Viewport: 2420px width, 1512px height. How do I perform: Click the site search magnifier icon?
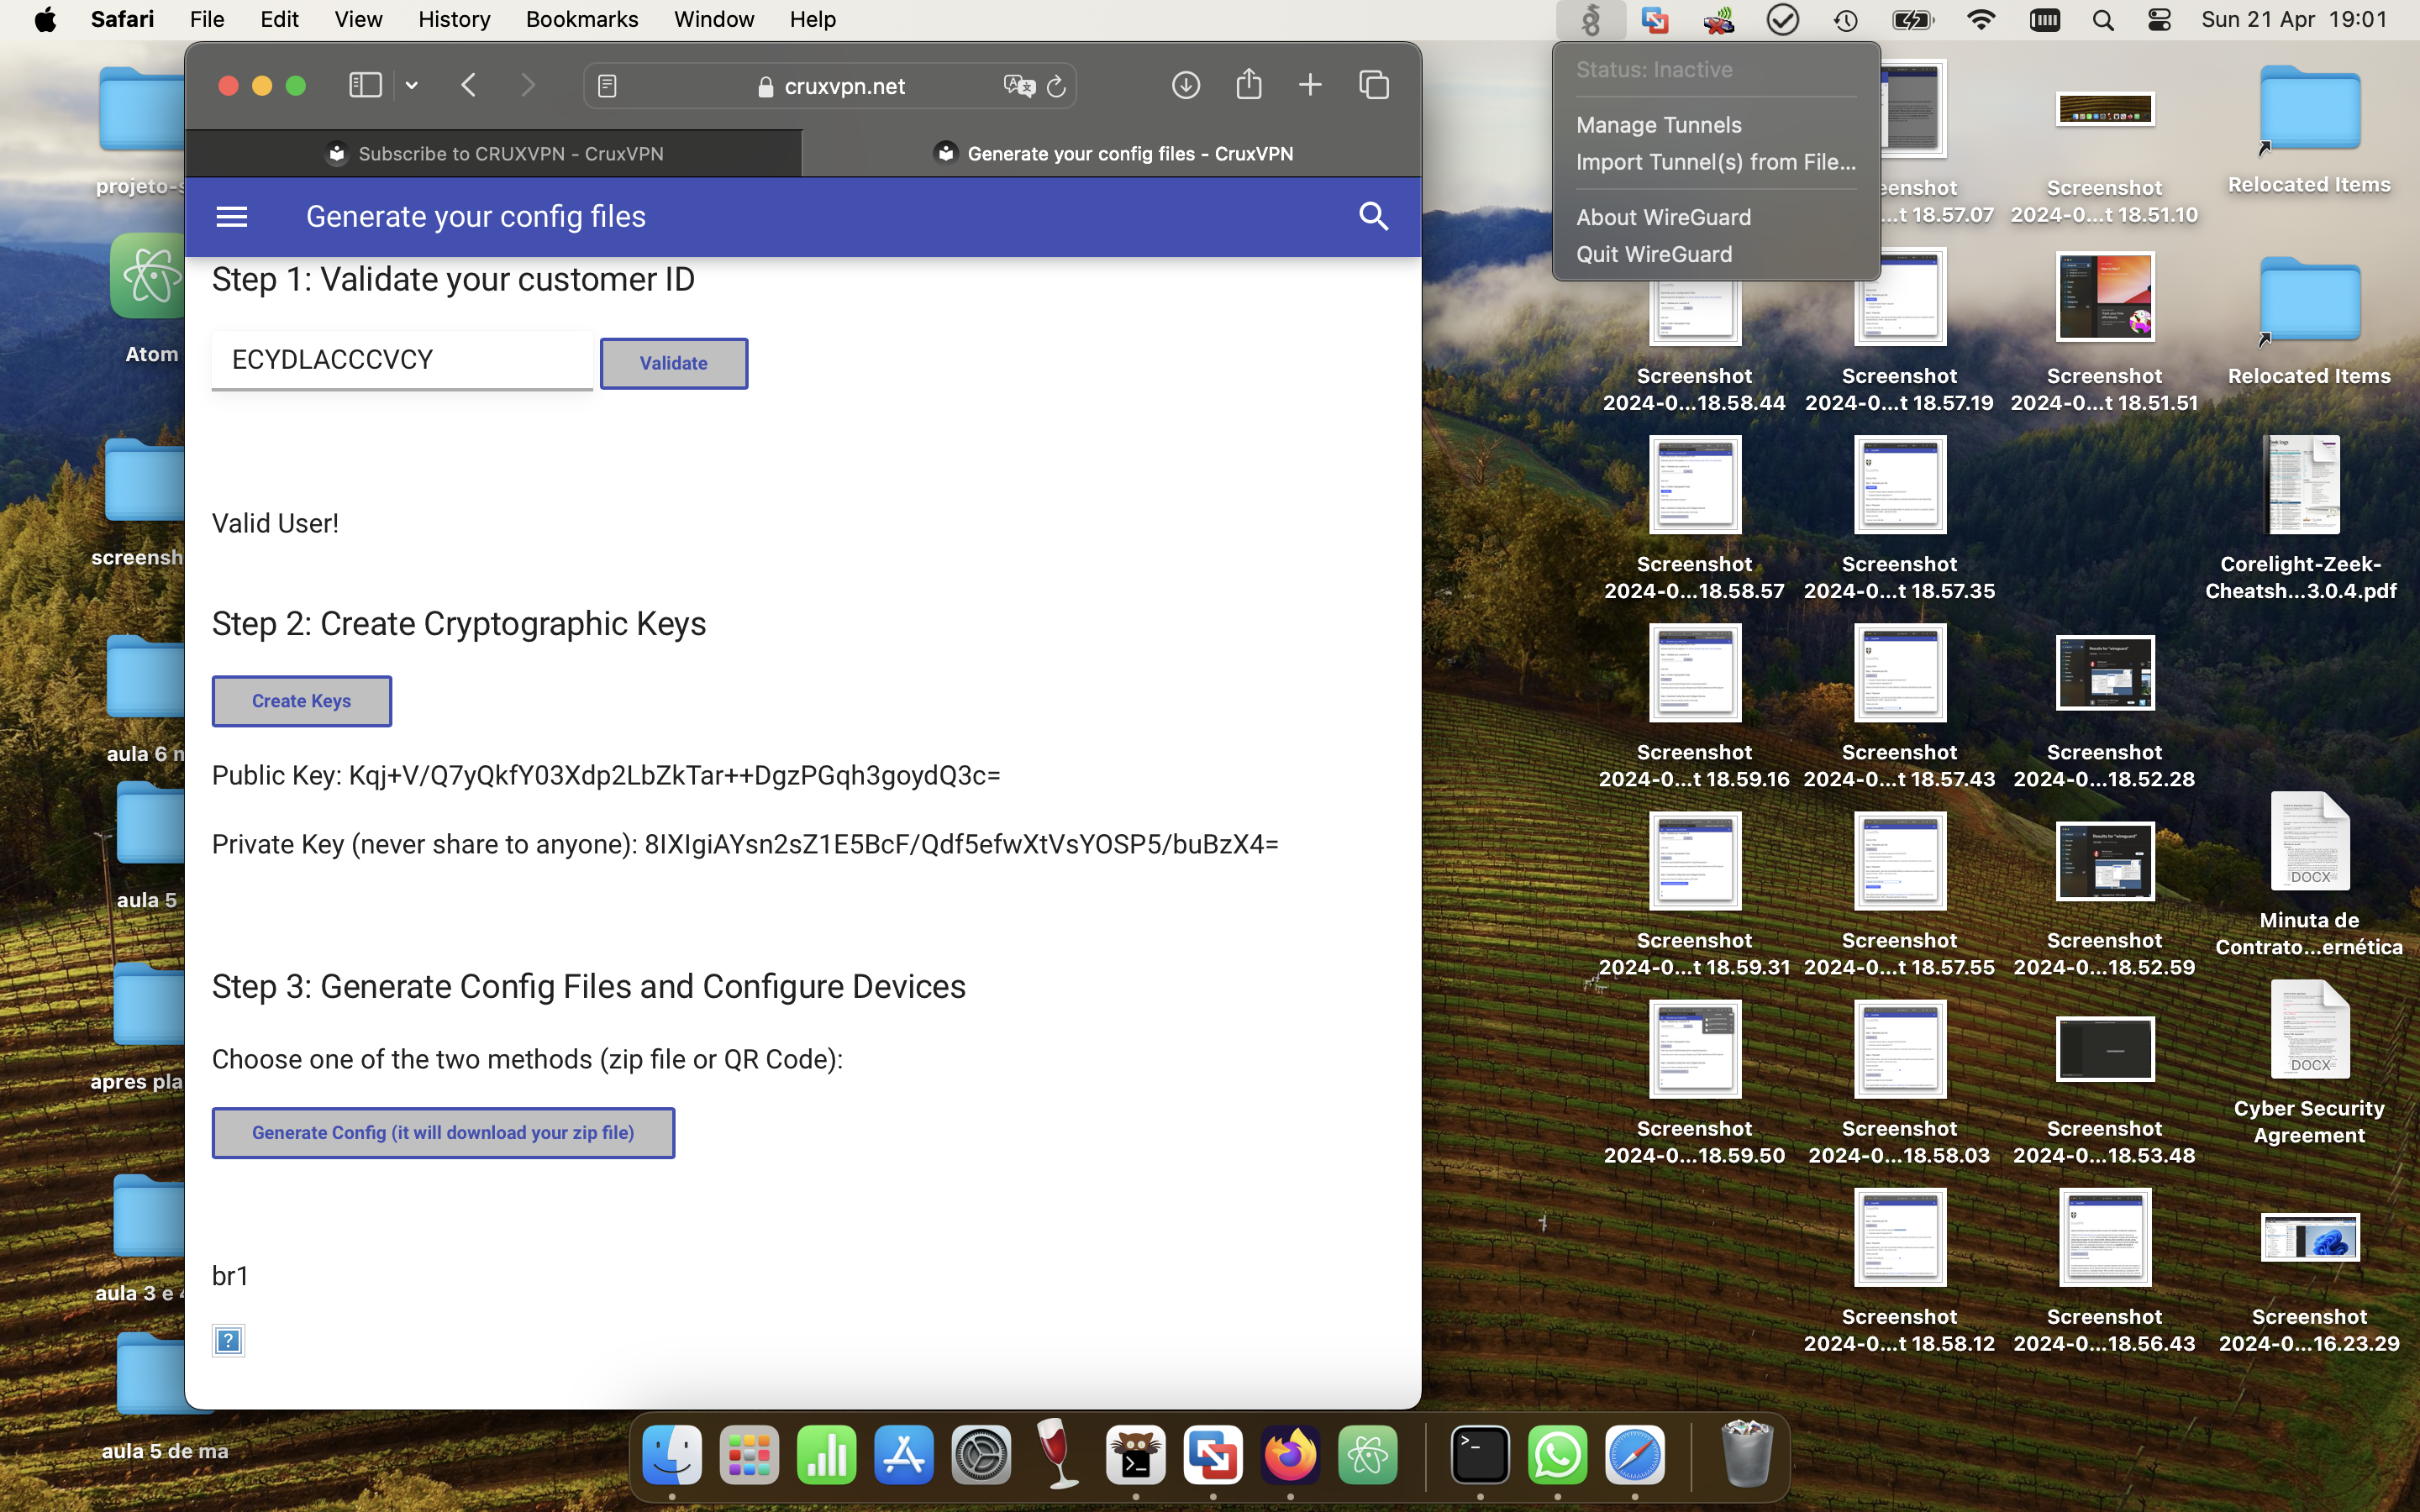(x=1373, y=216)
